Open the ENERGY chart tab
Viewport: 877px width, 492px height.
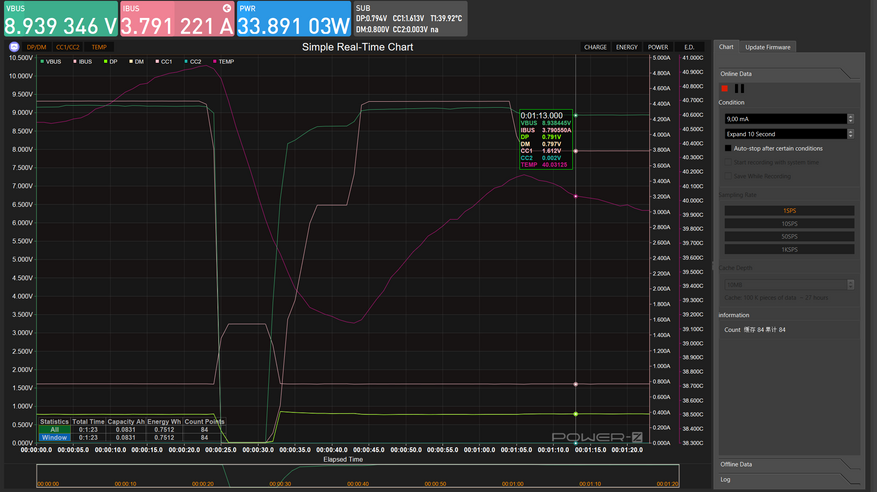point(626,47)
